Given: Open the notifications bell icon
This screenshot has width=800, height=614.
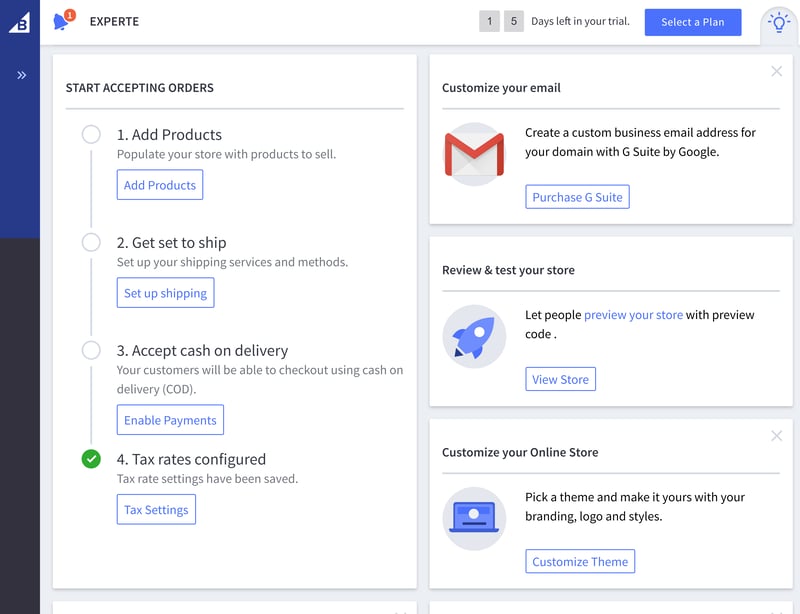Looking at the screenshot, I should 63,21.
